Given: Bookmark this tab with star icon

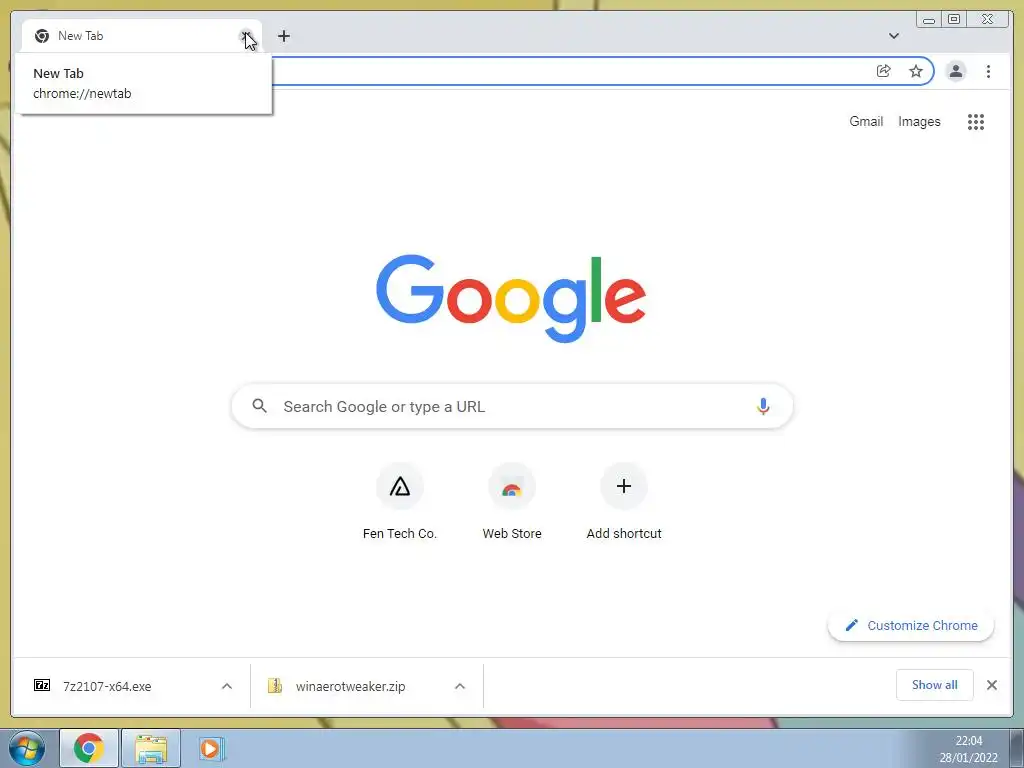Looking at the screenshot, I should click(916, 71).
